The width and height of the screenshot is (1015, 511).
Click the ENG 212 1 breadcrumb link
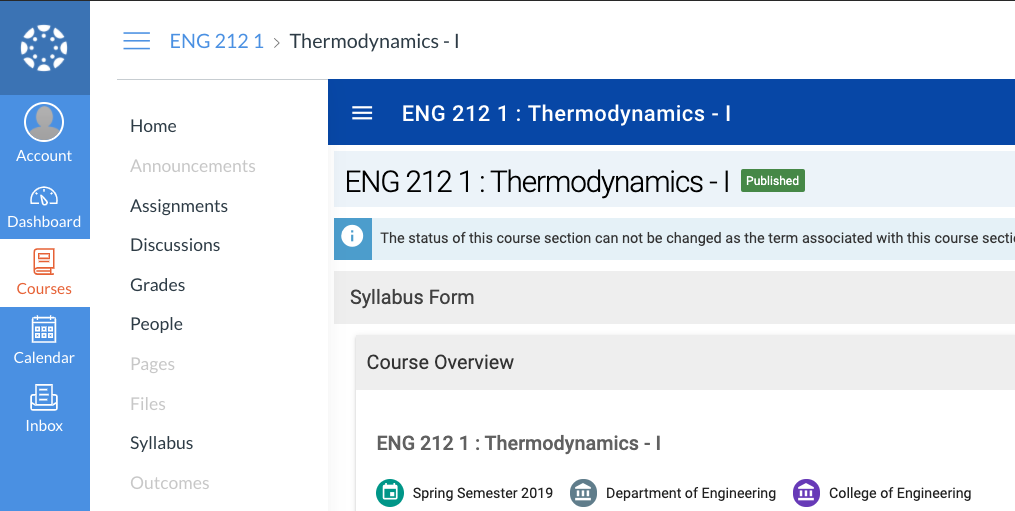tap(217, 41)
